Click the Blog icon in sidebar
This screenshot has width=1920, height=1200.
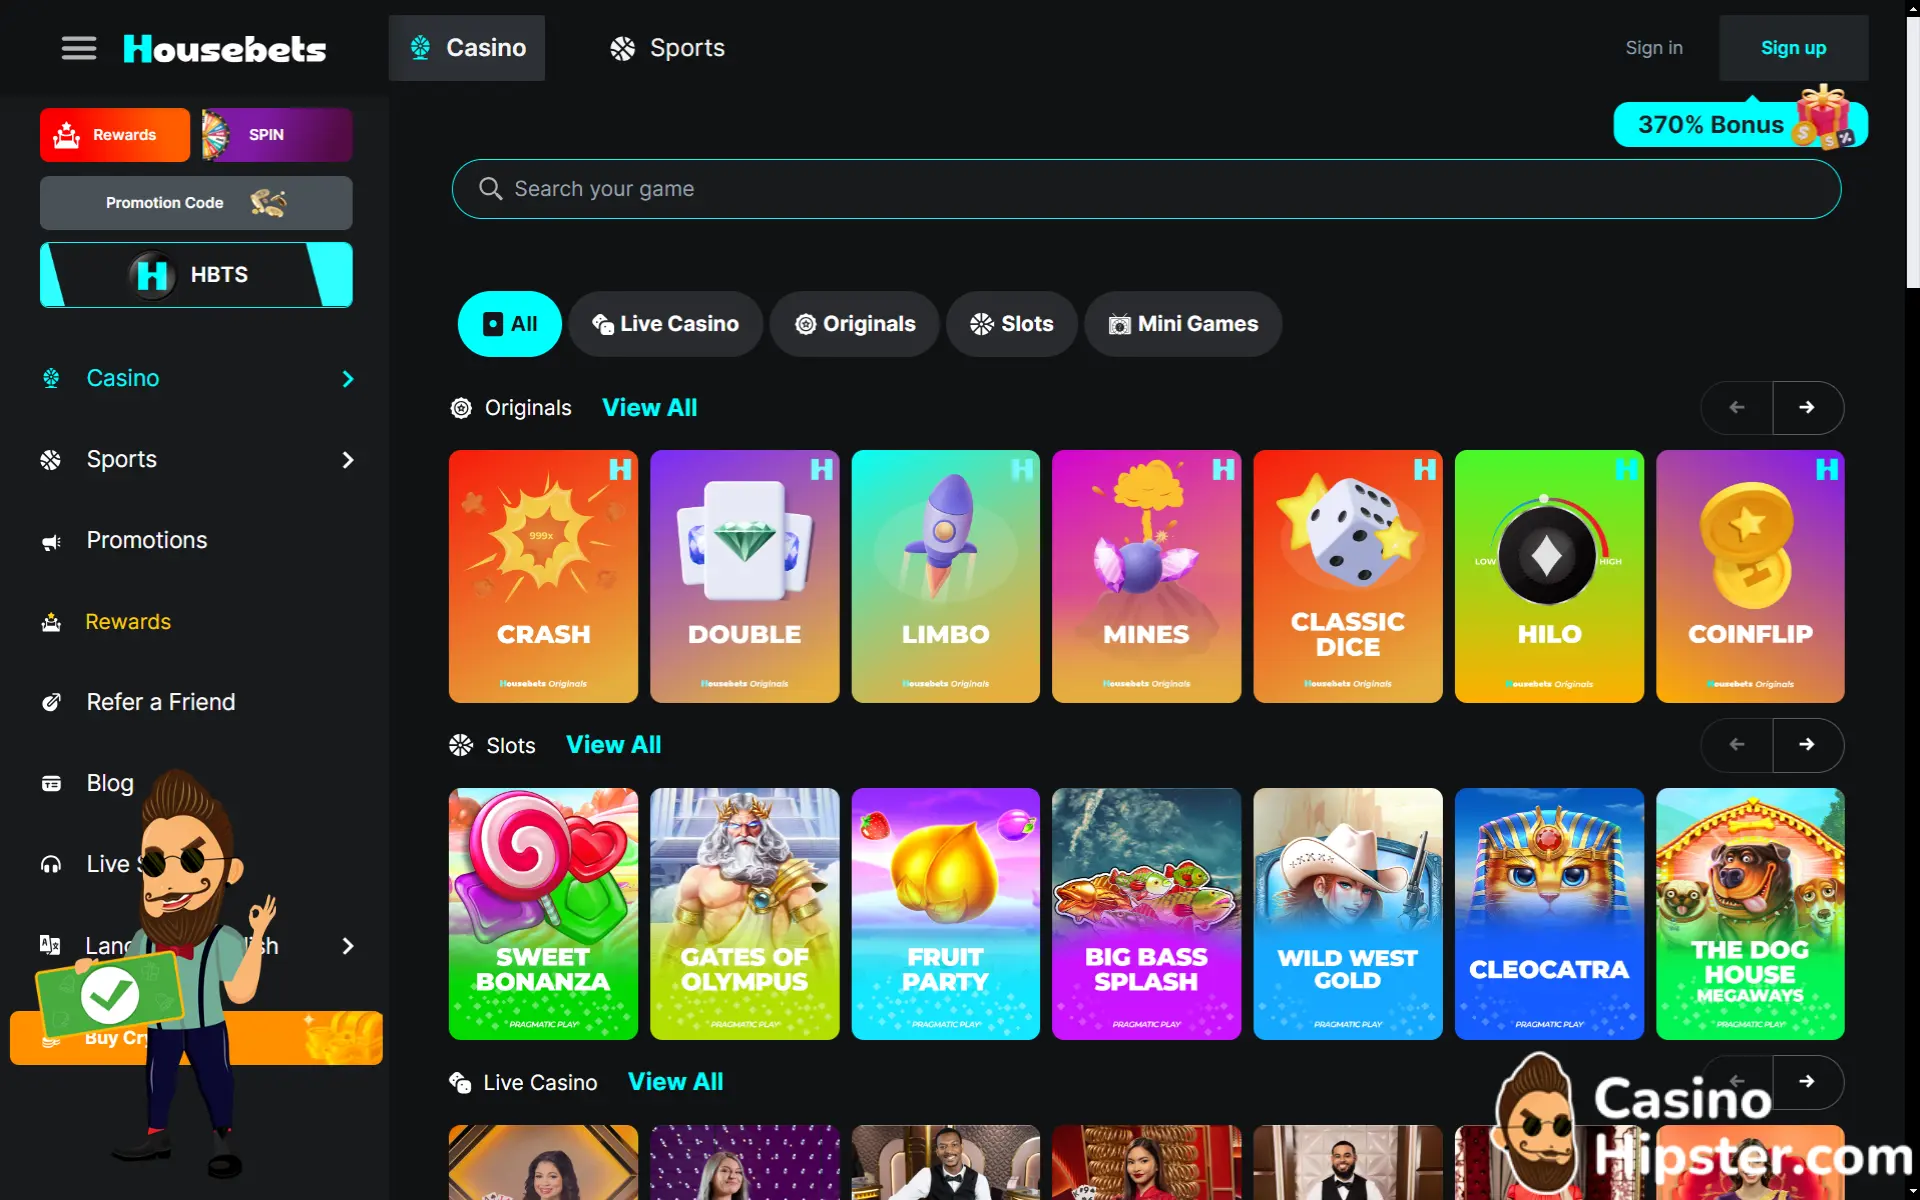tap(51, 783)
